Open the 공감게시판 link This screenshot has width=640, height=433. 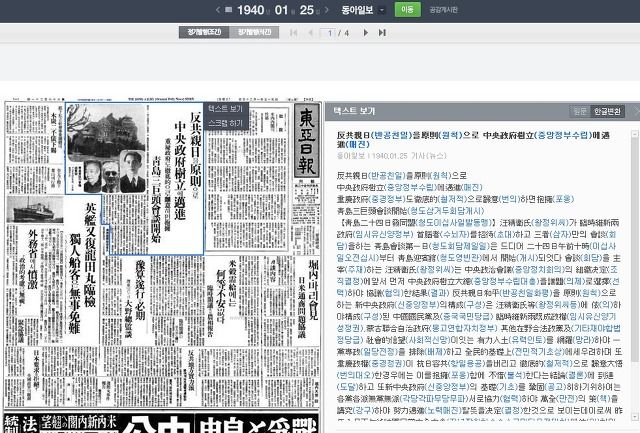[x=443, y=10]
